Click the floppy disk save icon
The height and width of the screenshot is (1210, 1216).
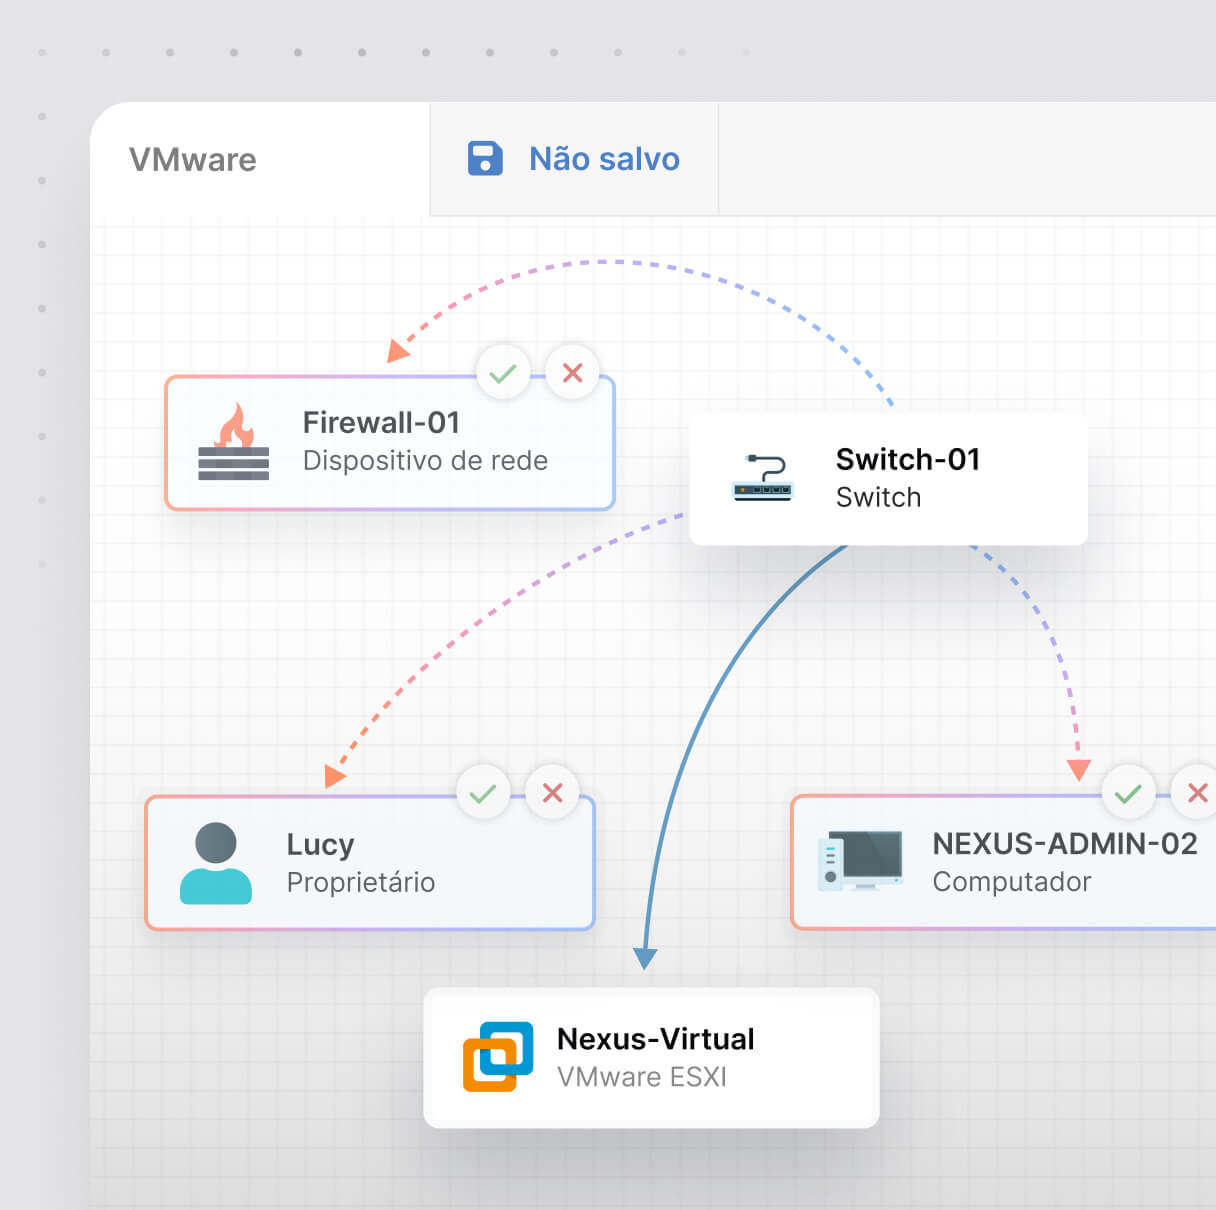(485, 159)
